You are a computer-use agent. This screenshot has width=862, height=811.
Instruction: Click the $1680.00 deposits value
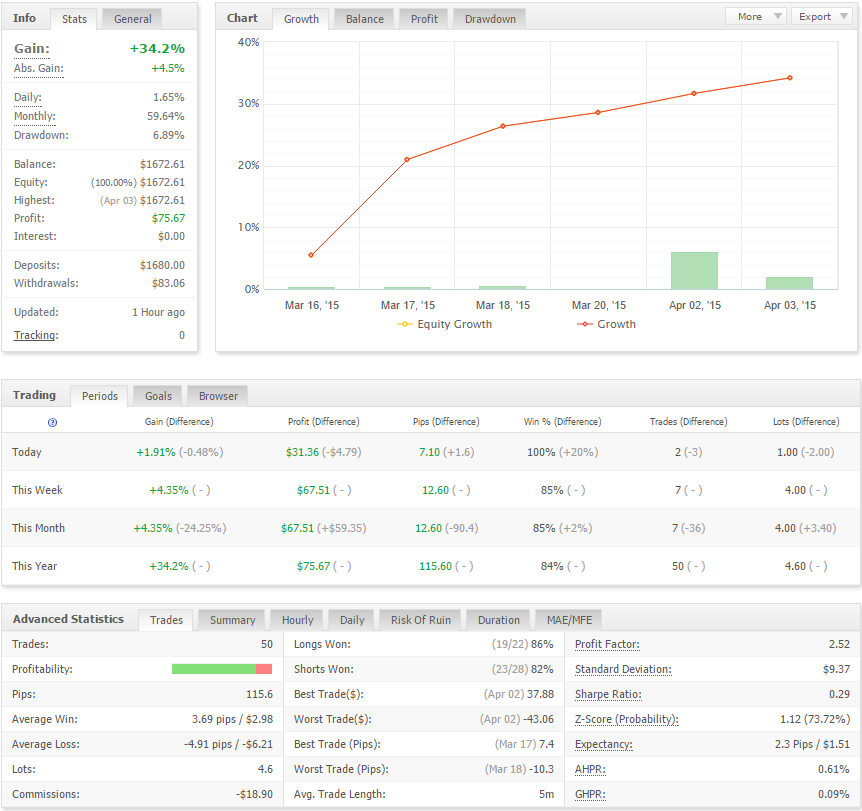point(162,265)
